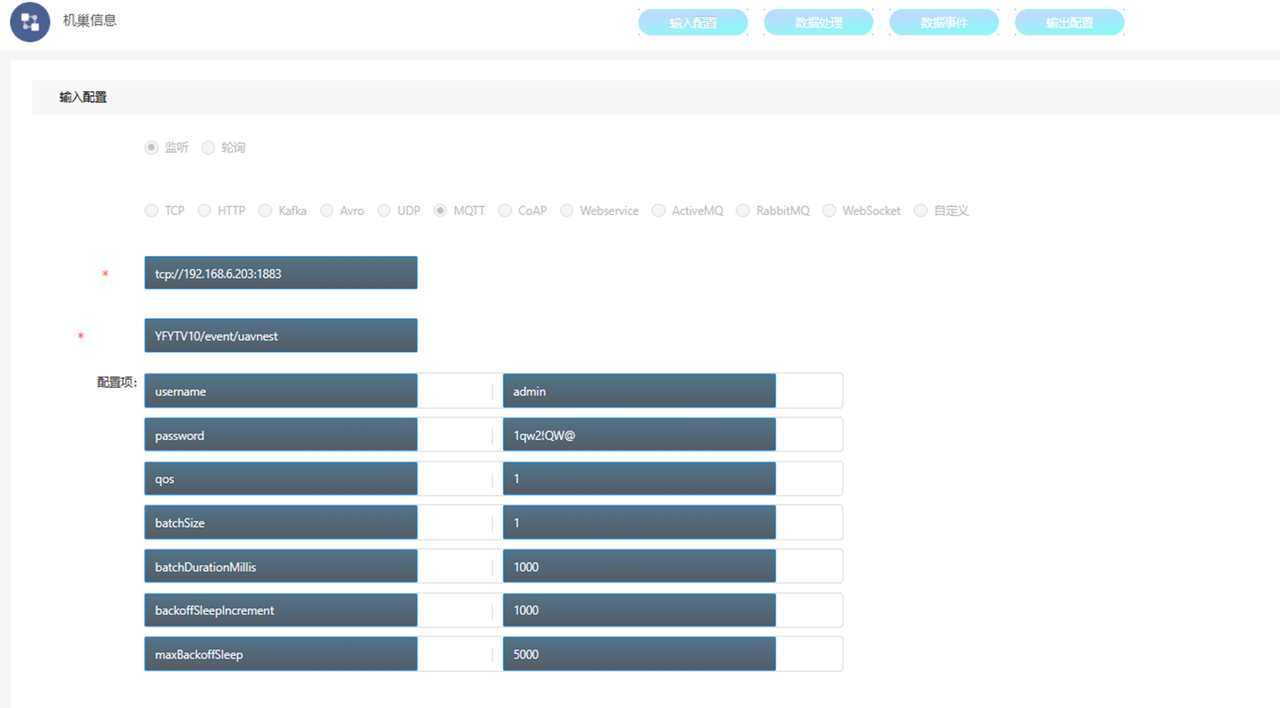Click the 机巢信息 flow icon at top left

click(x=30, y=22)
